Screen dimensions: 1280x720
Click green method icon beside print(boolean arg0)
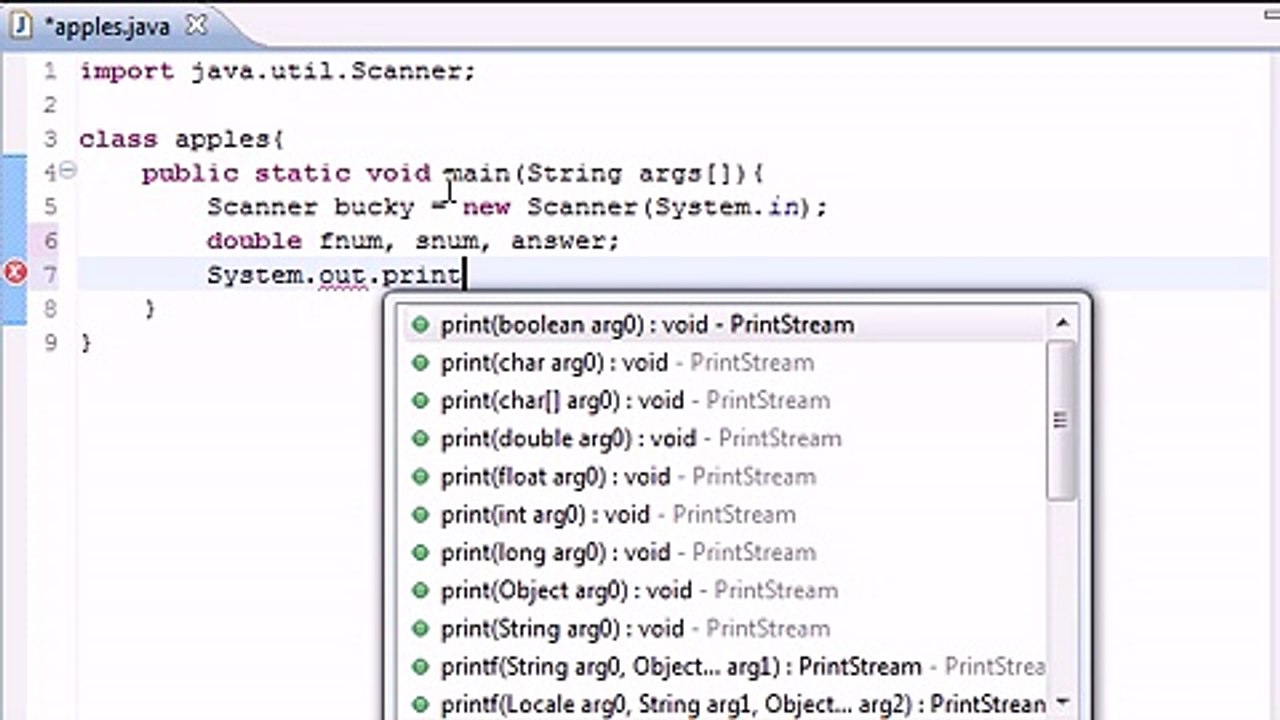coord(420,325)
